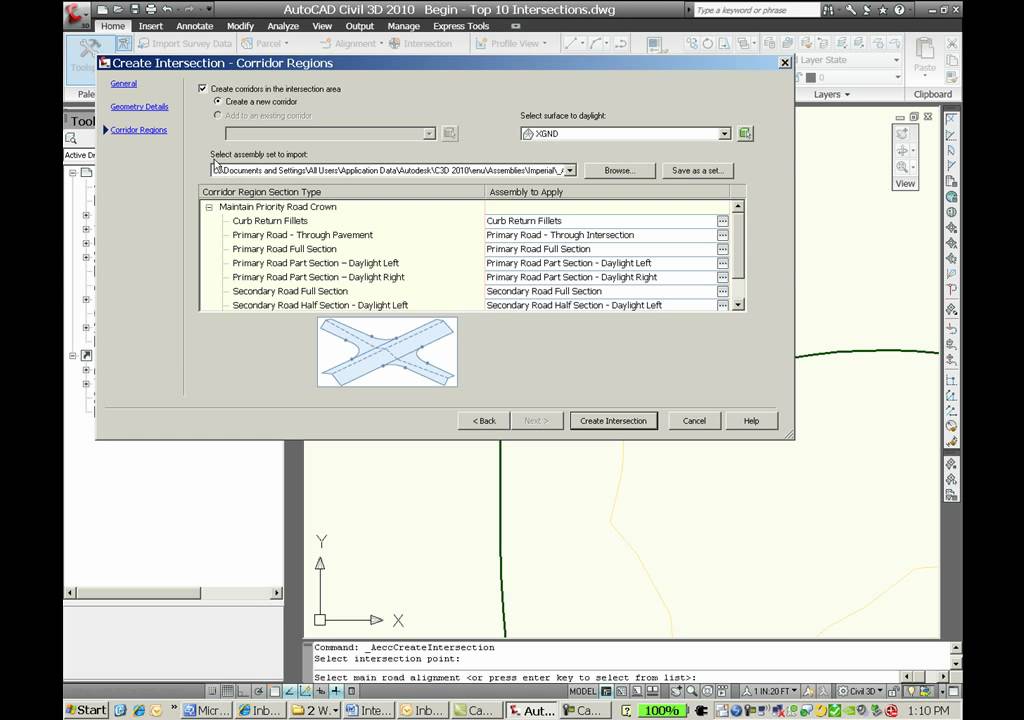Click the Plot printer icon in quick access toolbar

pyautogui.click(x=151, y=10)
